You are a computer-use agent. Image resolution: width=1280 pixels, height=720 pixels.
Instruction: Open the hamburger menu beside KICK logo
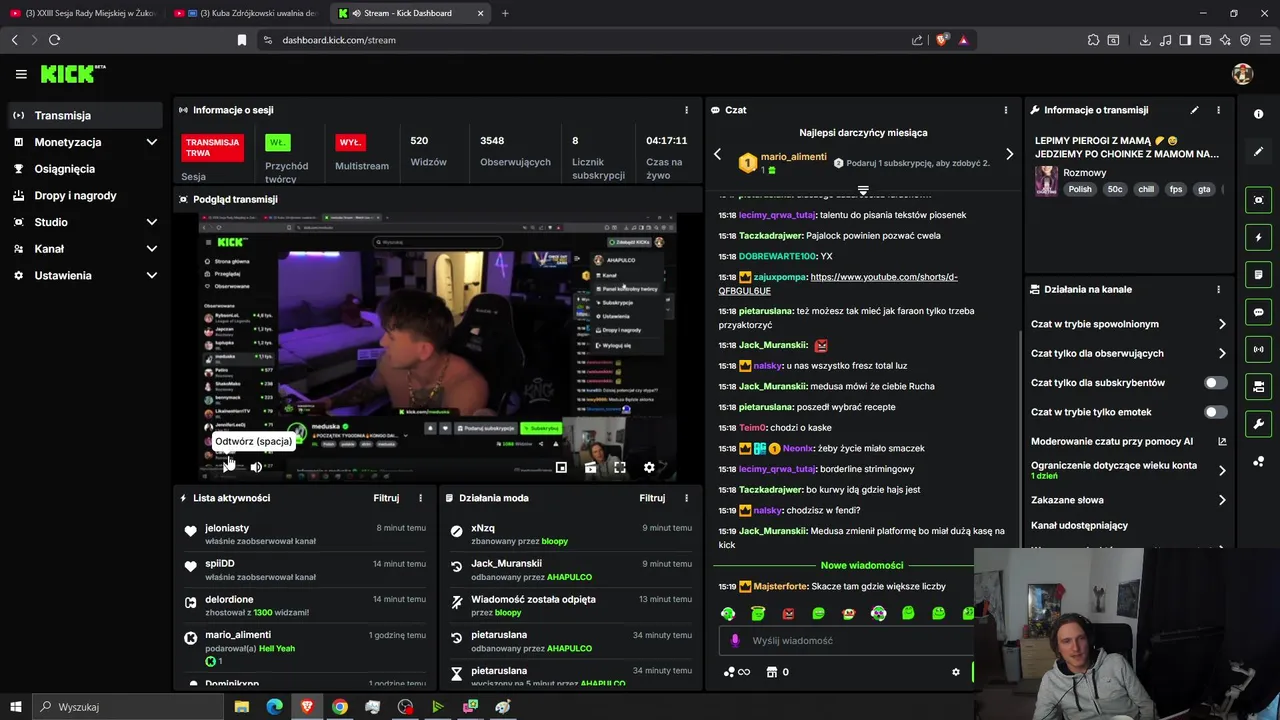[x=21, y=74]
